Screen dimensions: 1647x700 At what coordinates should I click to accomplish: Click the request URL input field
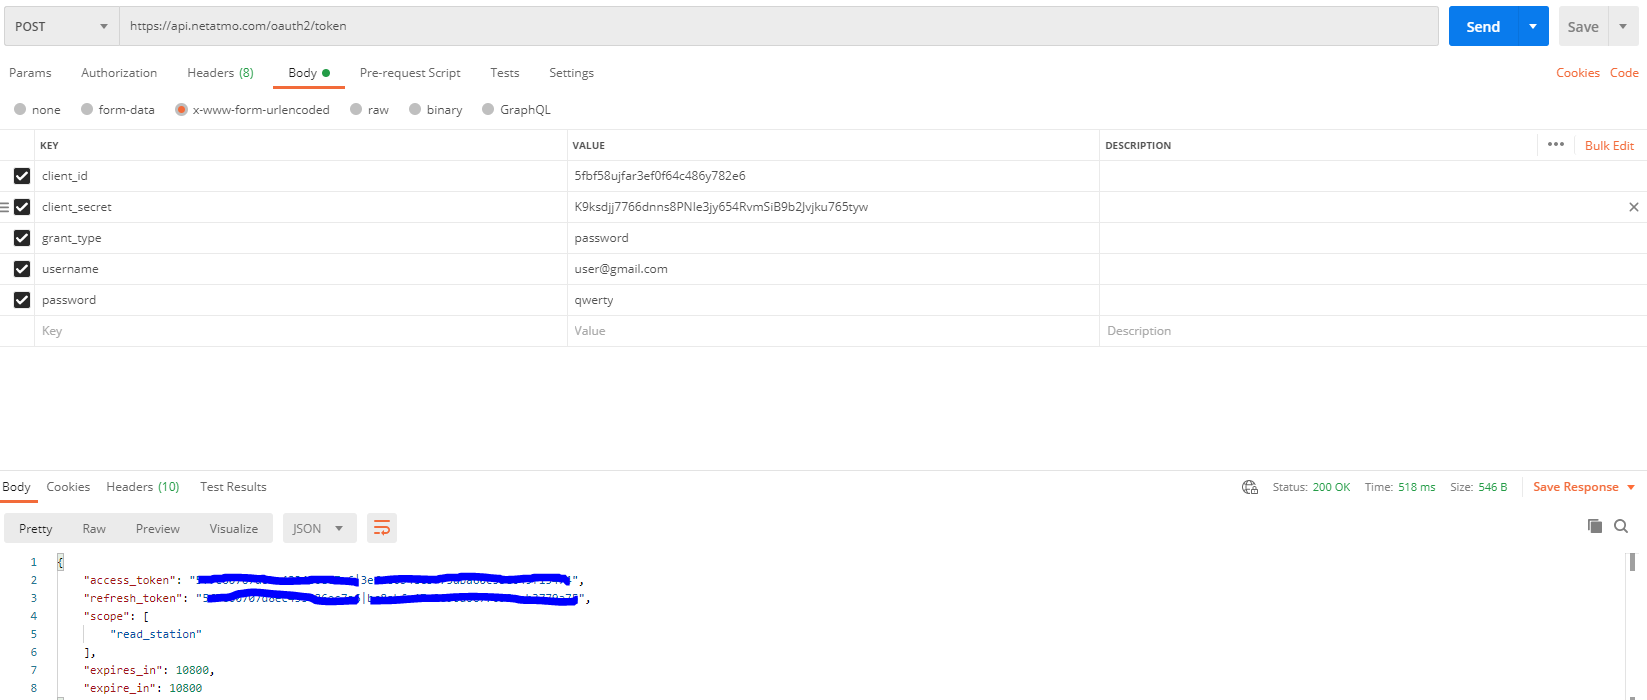[778, 27]
